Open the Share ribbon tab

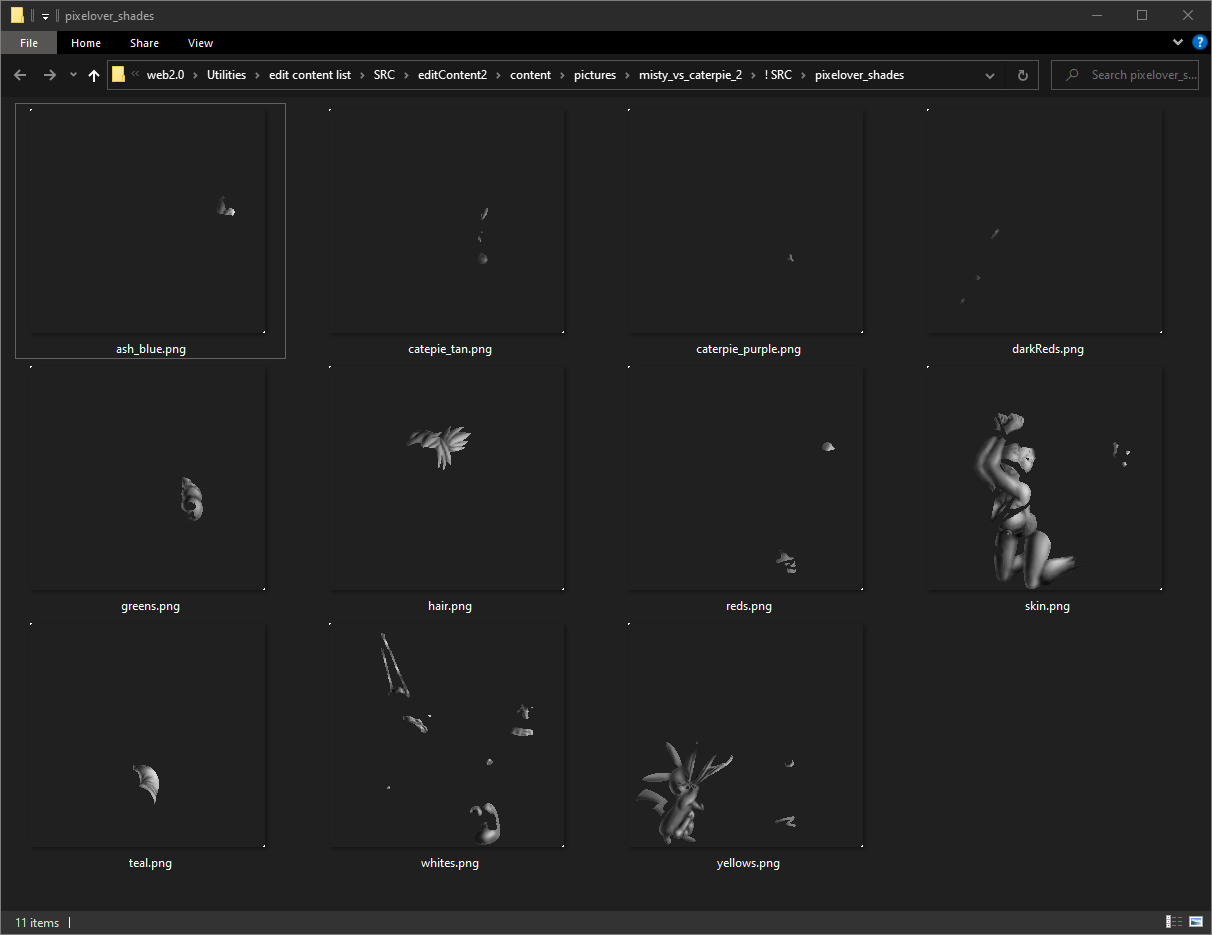tap(144, 43)
